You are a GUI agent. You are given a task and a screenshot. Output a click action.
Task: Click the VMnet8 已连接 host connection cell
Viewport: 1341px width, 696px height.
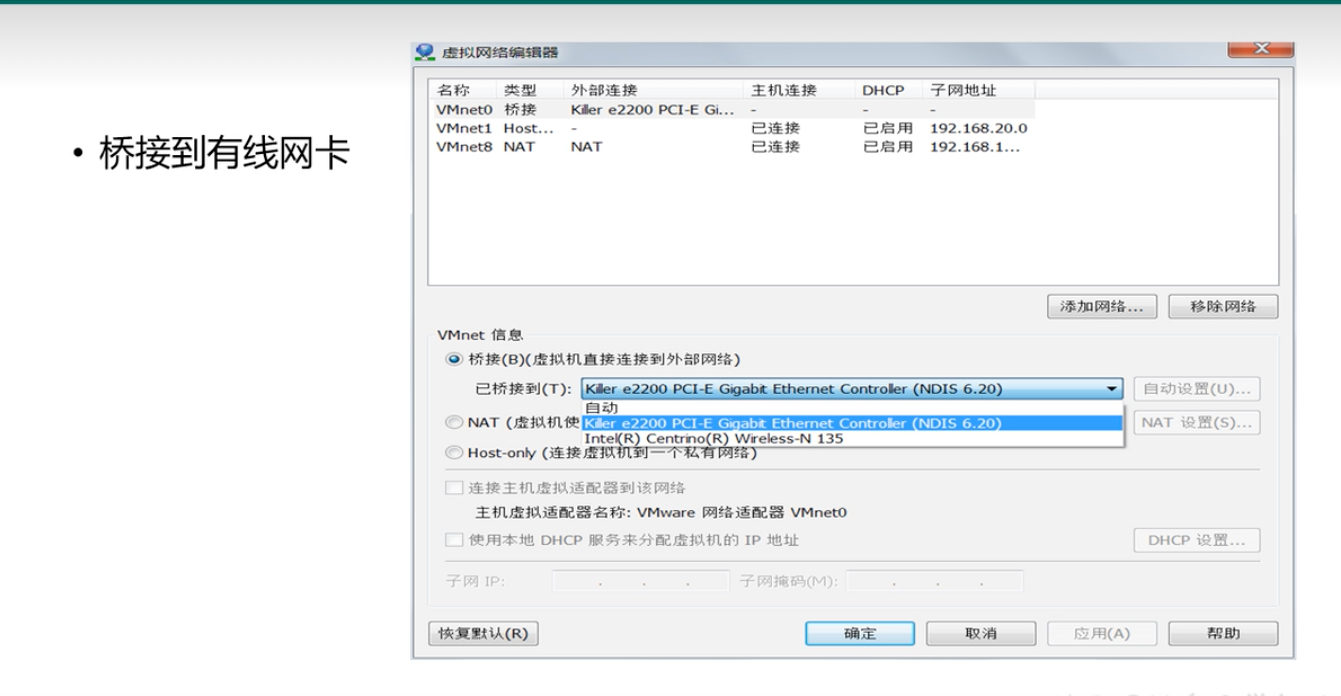coord(776,146)
